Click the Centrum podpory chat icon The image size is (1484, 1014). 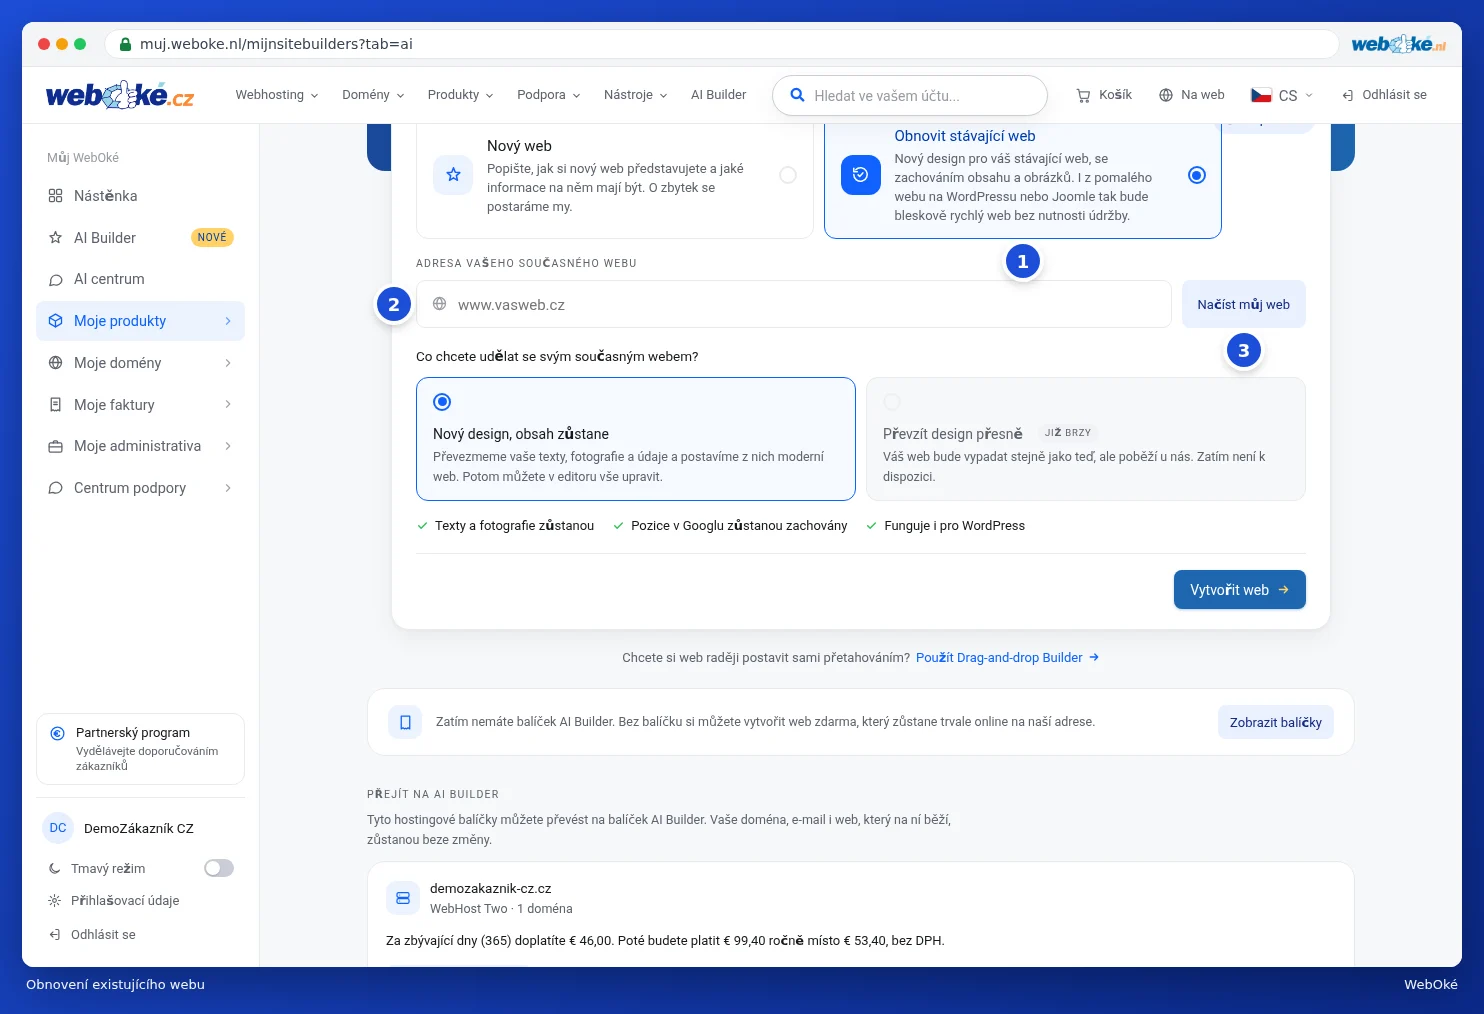point(56,488)
